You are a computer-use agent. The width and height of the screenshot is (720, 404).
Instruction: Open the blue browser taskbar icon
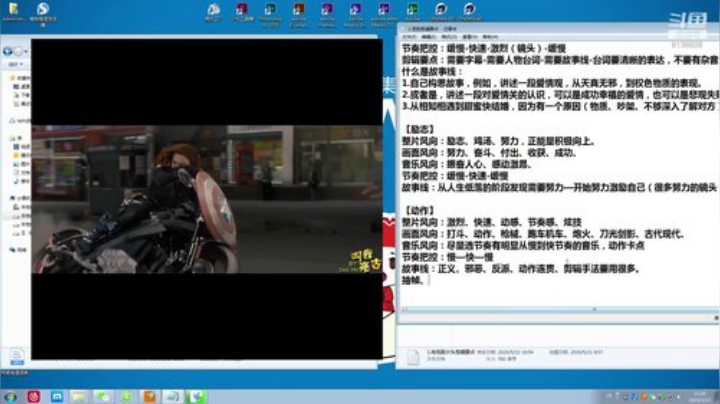coord(57,397)
